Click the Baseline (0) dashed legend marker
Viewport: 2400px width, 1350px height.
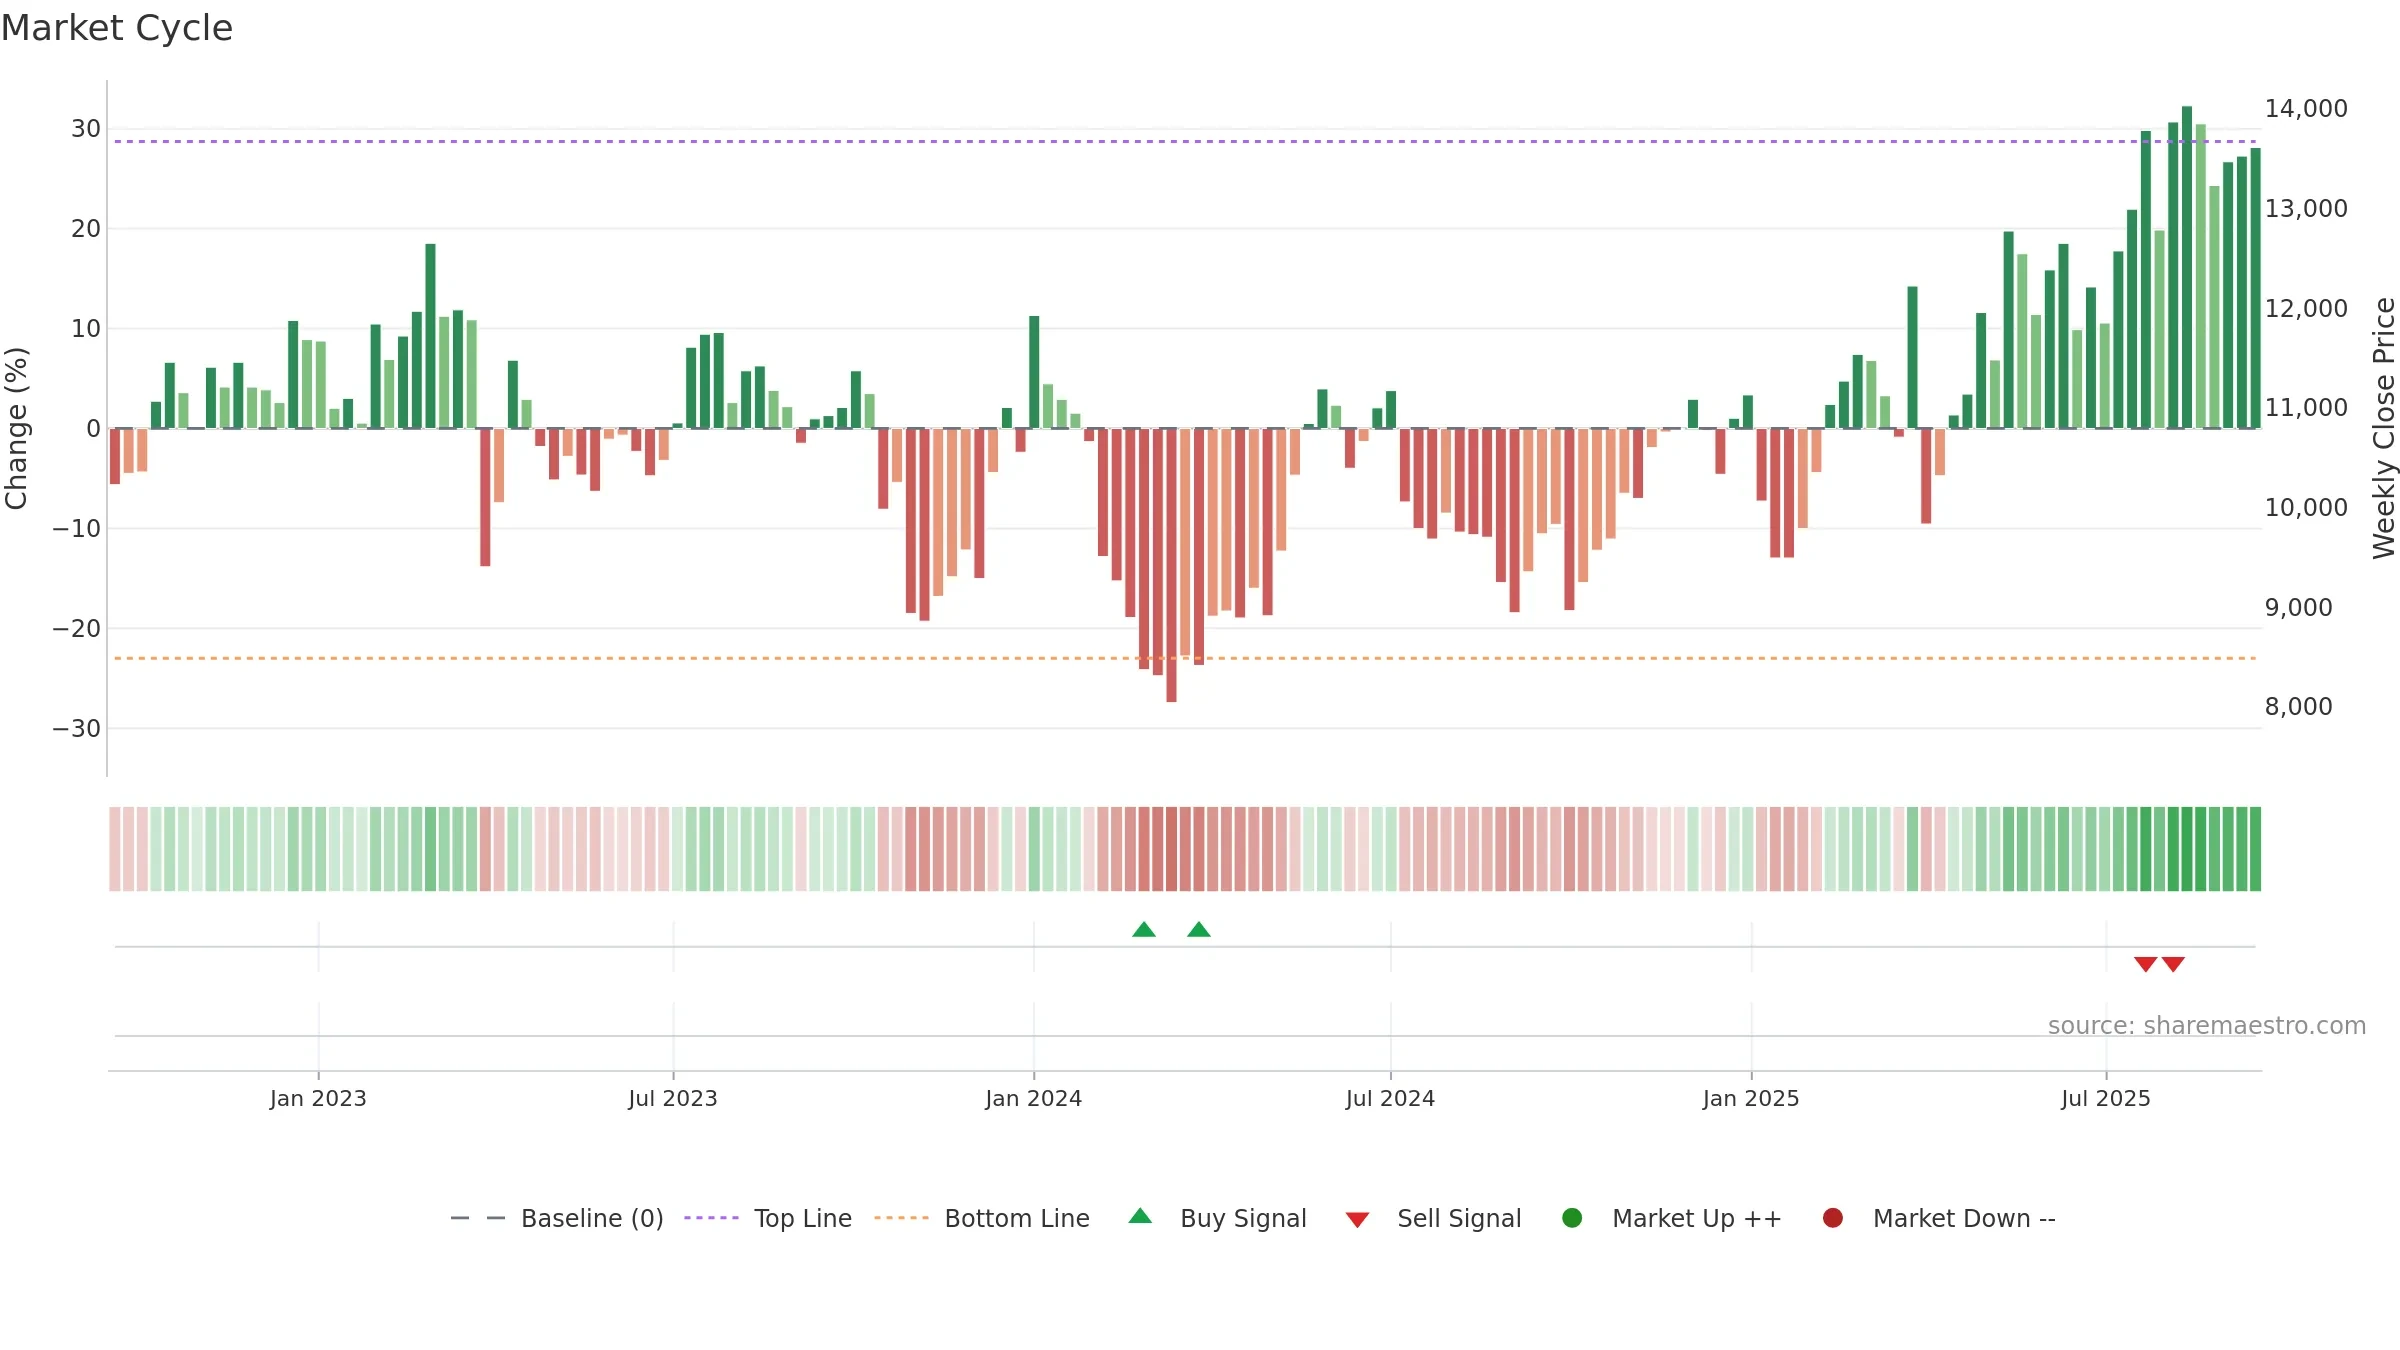478,1218
